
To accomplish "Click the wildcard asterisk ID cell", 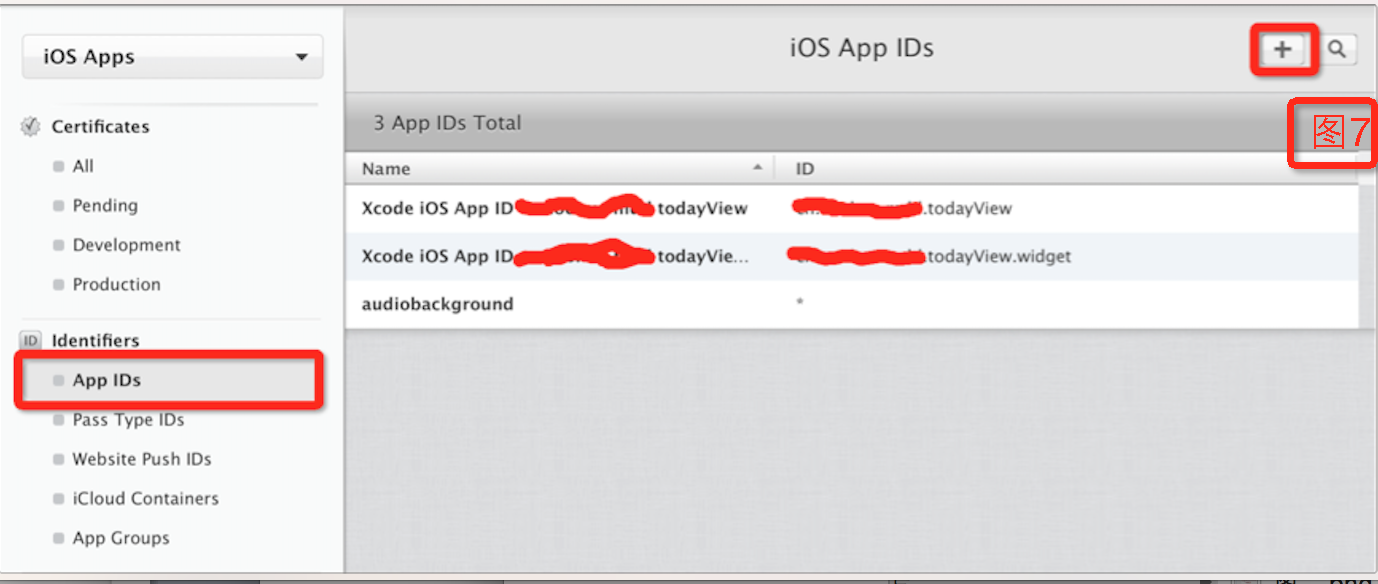I will point(800,304).
